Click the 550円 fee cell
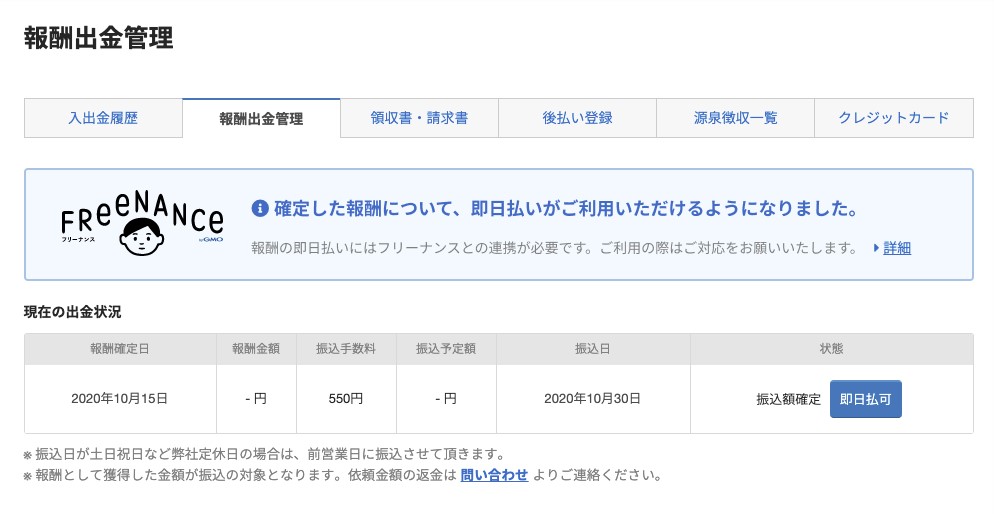 [346, 398]
